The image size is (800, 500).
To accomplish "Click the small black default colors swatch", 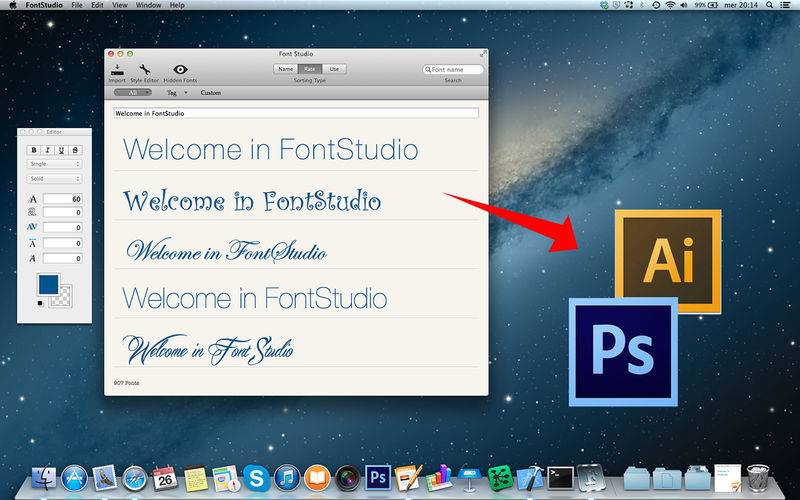I will tap(40, 304).
